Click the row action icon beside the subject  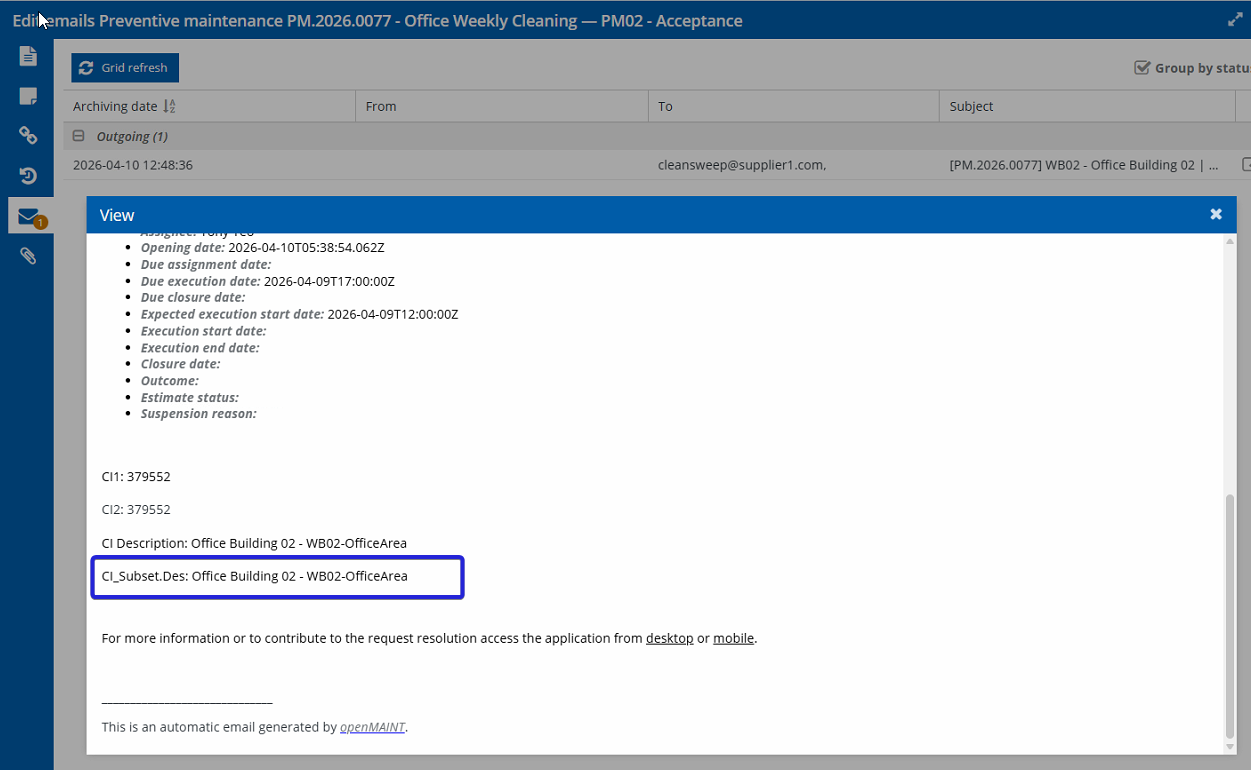click(1245, 165)
